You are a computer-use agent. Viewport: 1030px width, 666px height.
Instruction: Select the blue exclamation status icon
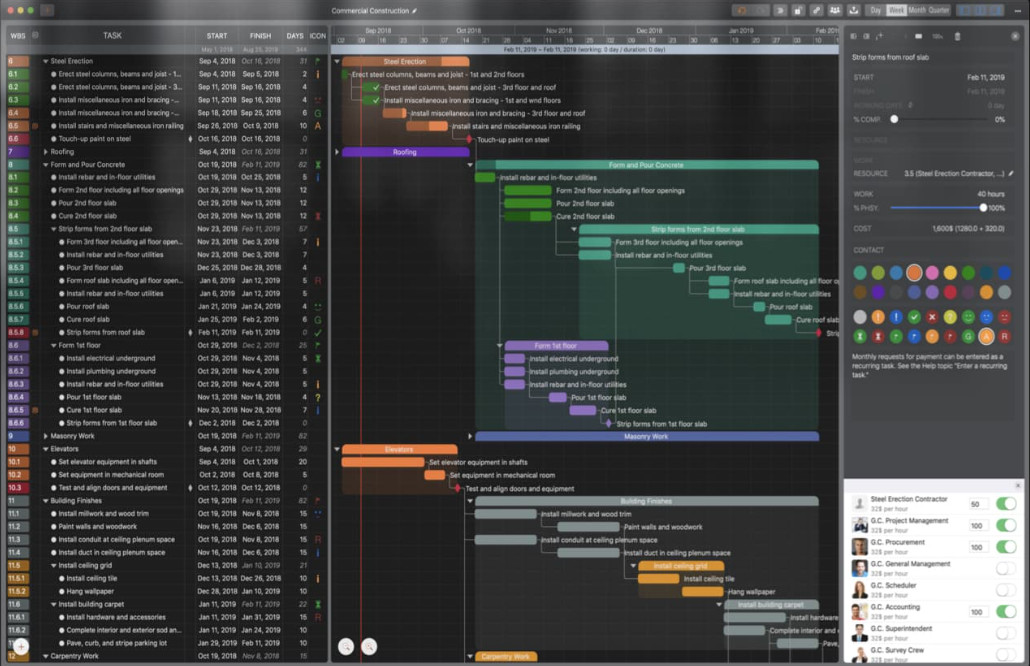coord(896,317)
